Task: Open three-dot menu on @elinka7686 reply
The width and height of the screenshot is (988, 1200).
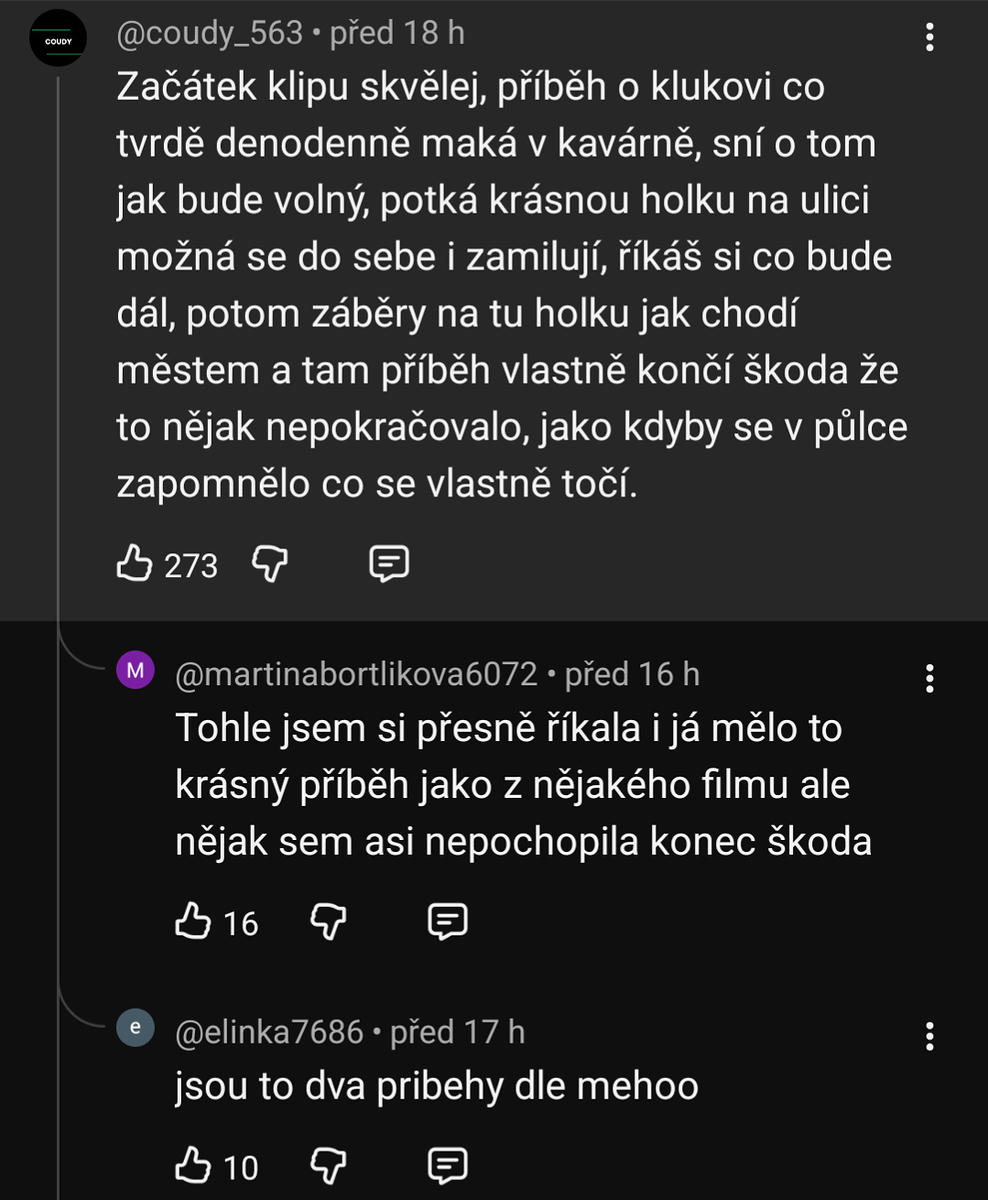Action: click(930, 1036)
